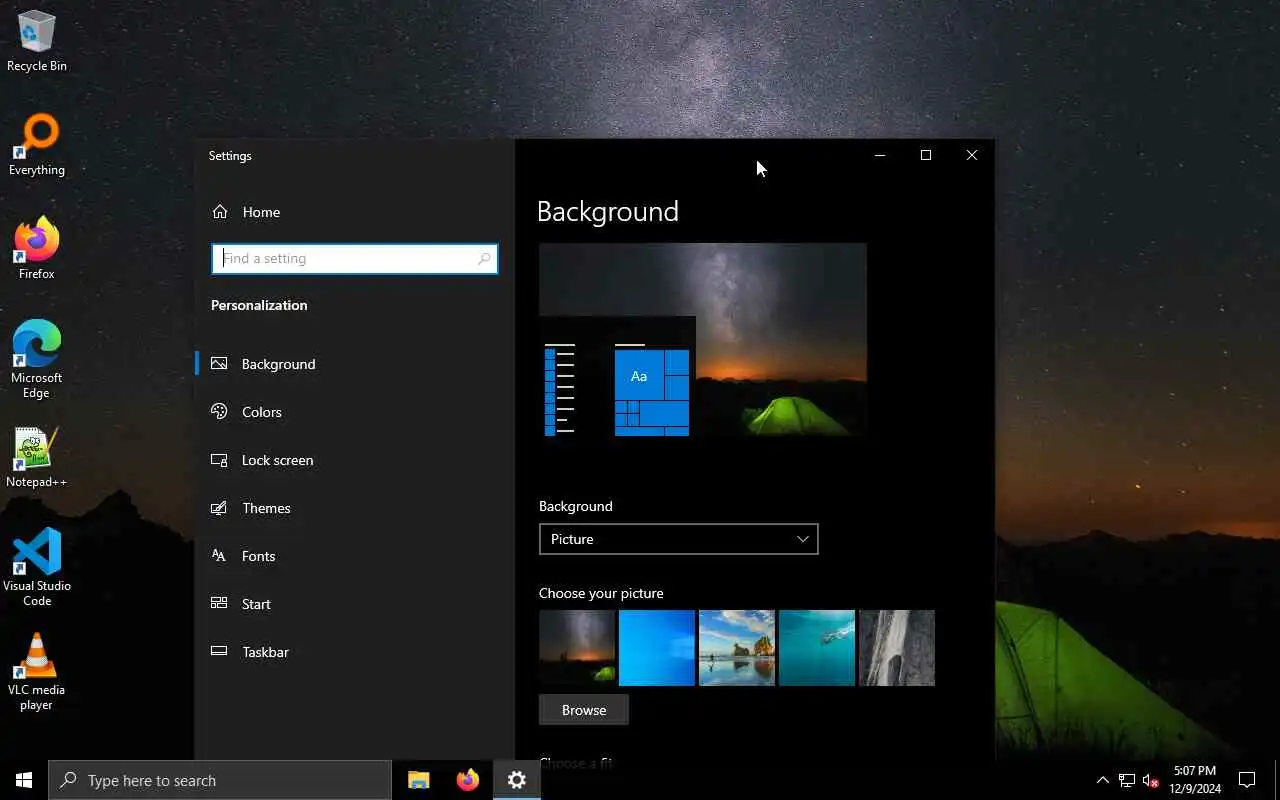Click the Personalization heading text
The height and width of the screenshot is (800, 1280).
259,305
